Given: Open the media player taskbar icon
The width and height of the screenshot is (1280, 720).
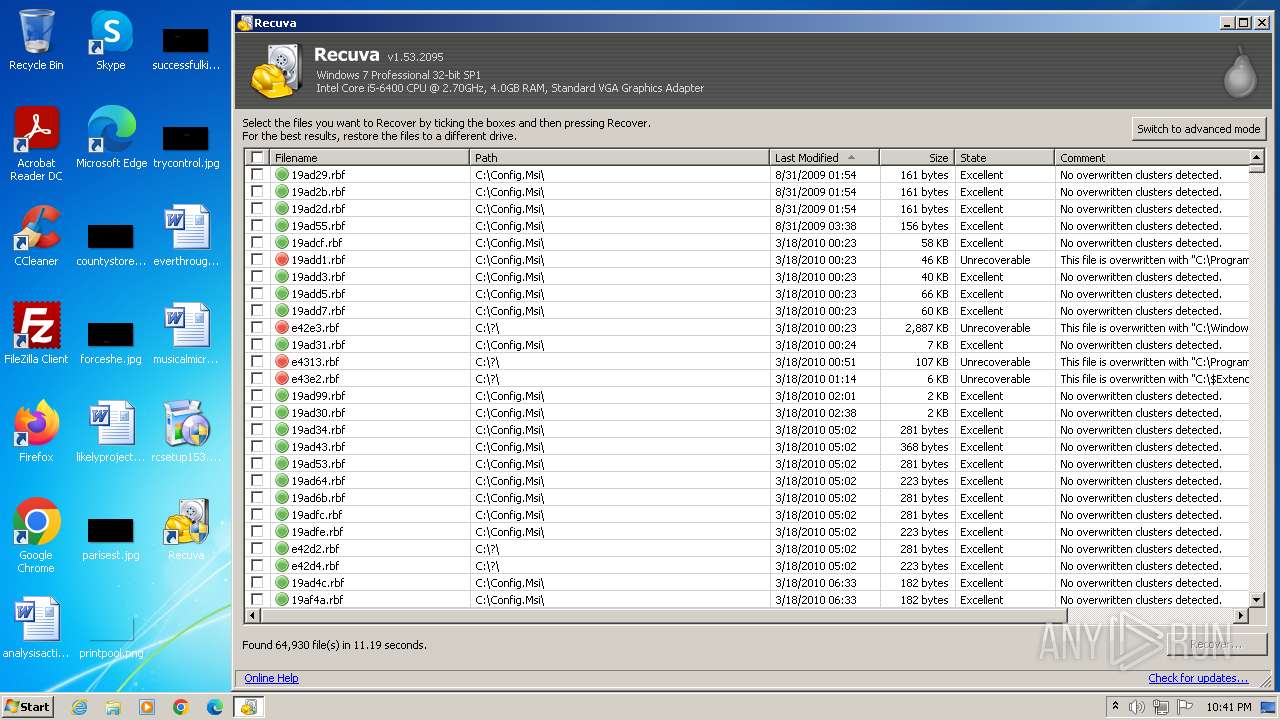Looking at the screenshot, I should tap(147, 707).
